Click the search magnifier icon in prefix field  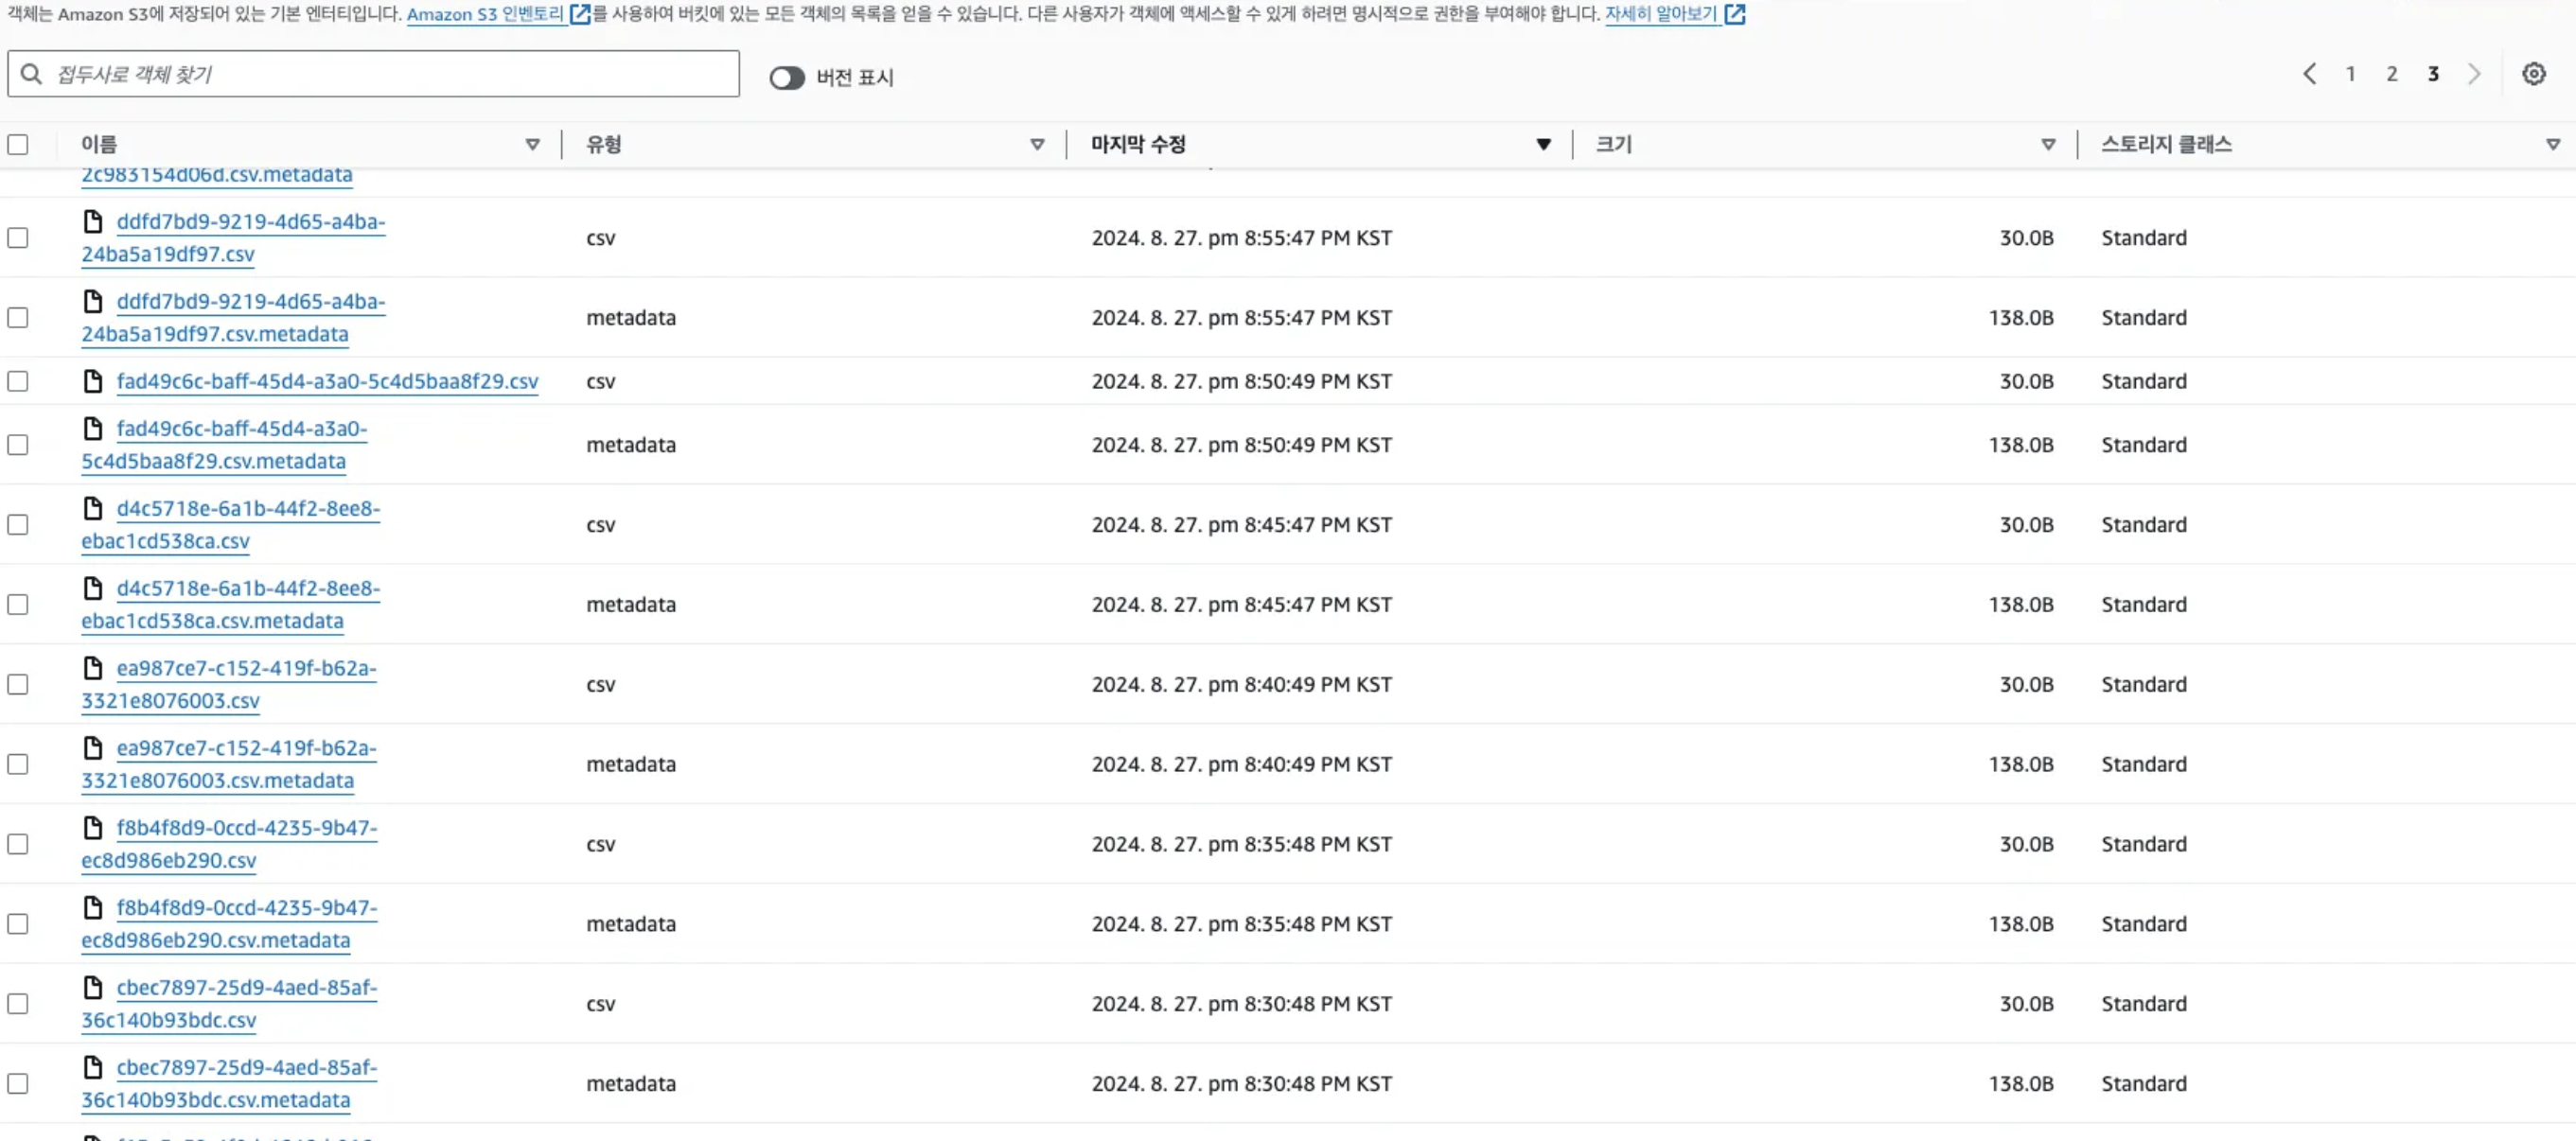click(x=31, y=74)
